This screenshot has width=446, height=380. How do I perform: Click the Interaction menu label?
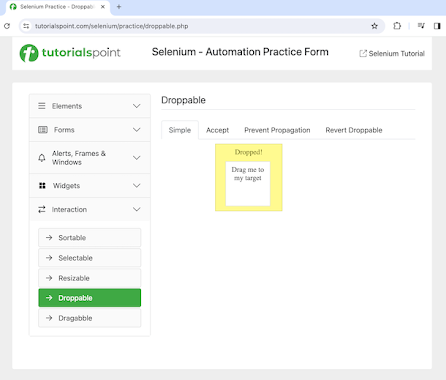coord(69,209)
